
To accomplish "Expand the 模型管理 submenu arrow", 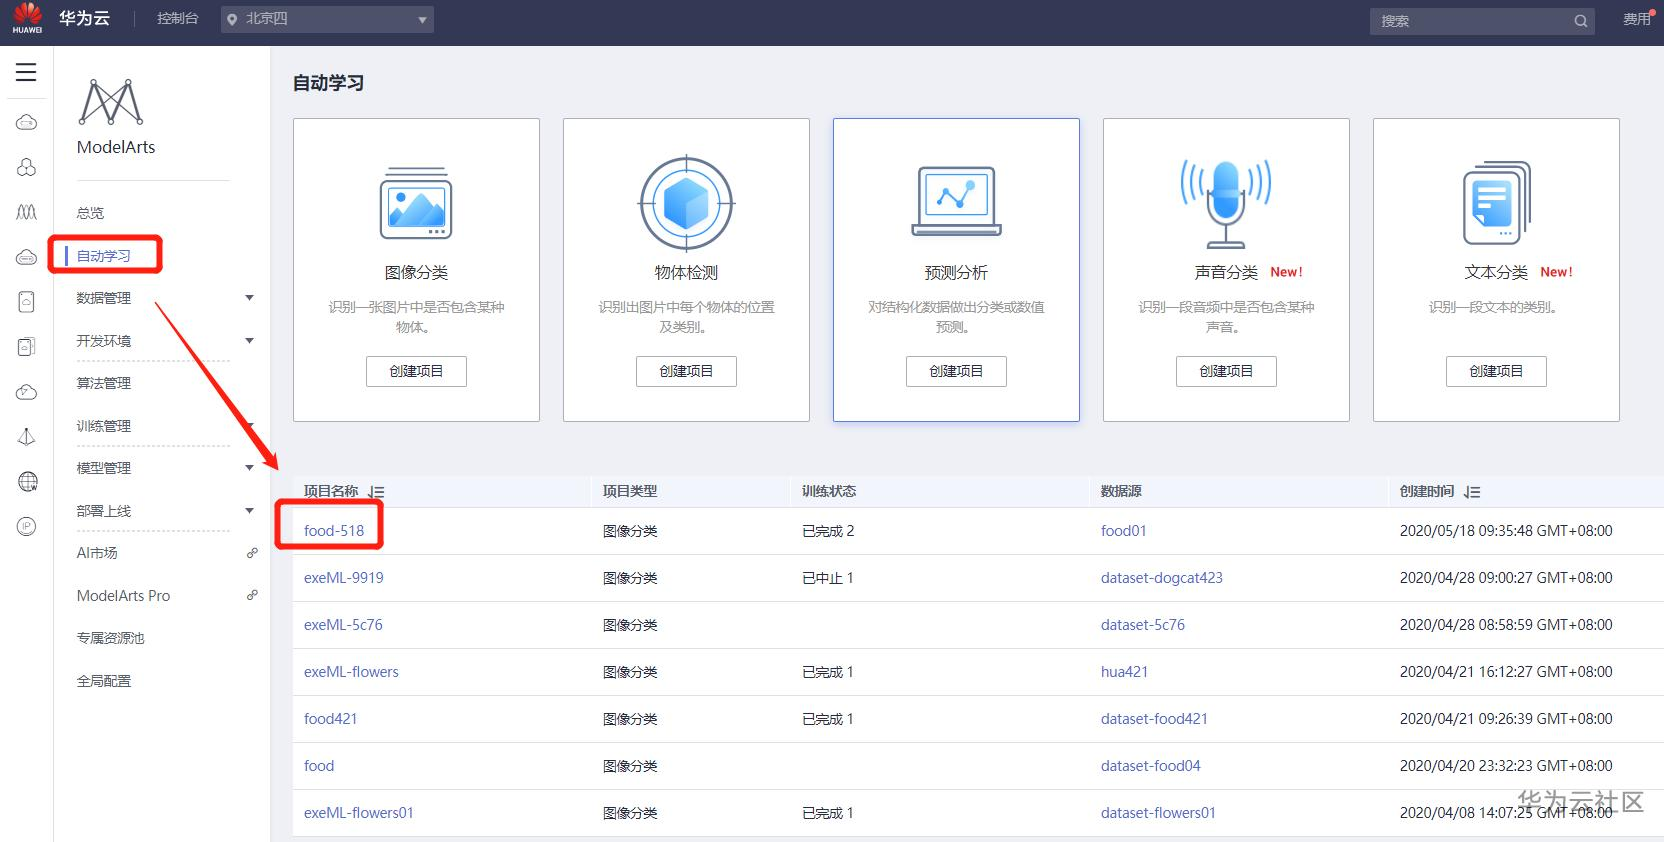I will click(x=250, y=468).
